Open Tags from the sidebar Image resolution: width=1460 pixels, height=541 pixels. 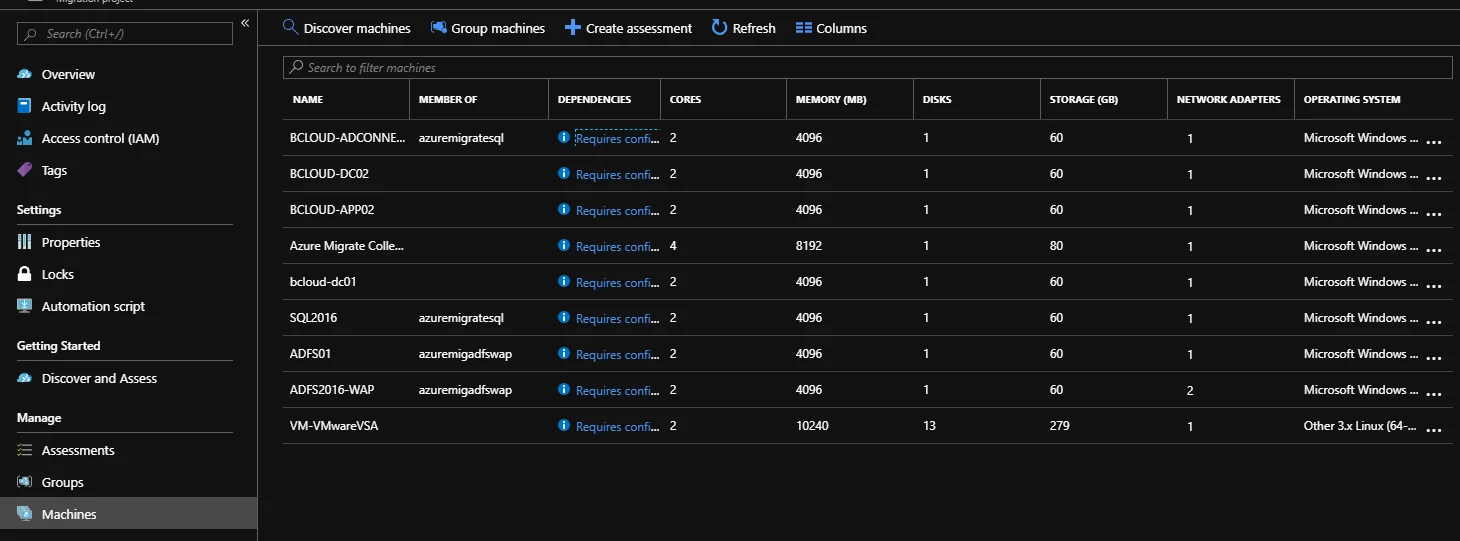pyautogui.click(x=54, y=170)
